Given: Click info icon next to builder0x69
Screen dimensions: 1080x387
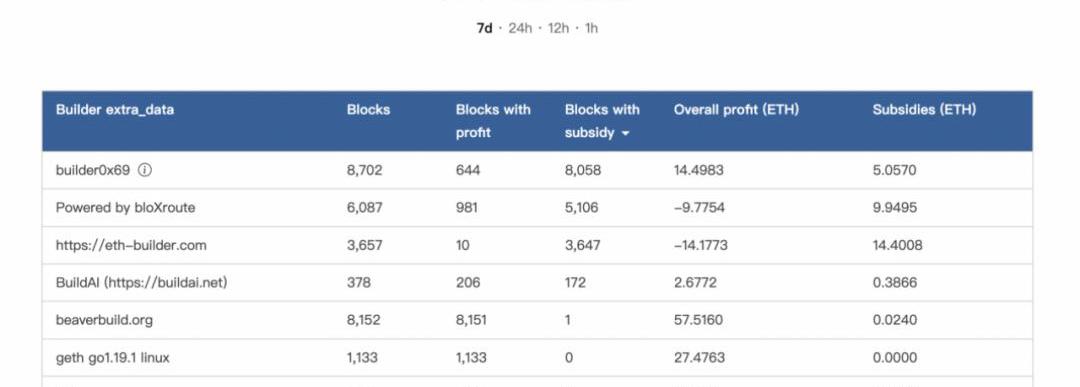Looking at the screenshot, I should [x=145, y=170].
